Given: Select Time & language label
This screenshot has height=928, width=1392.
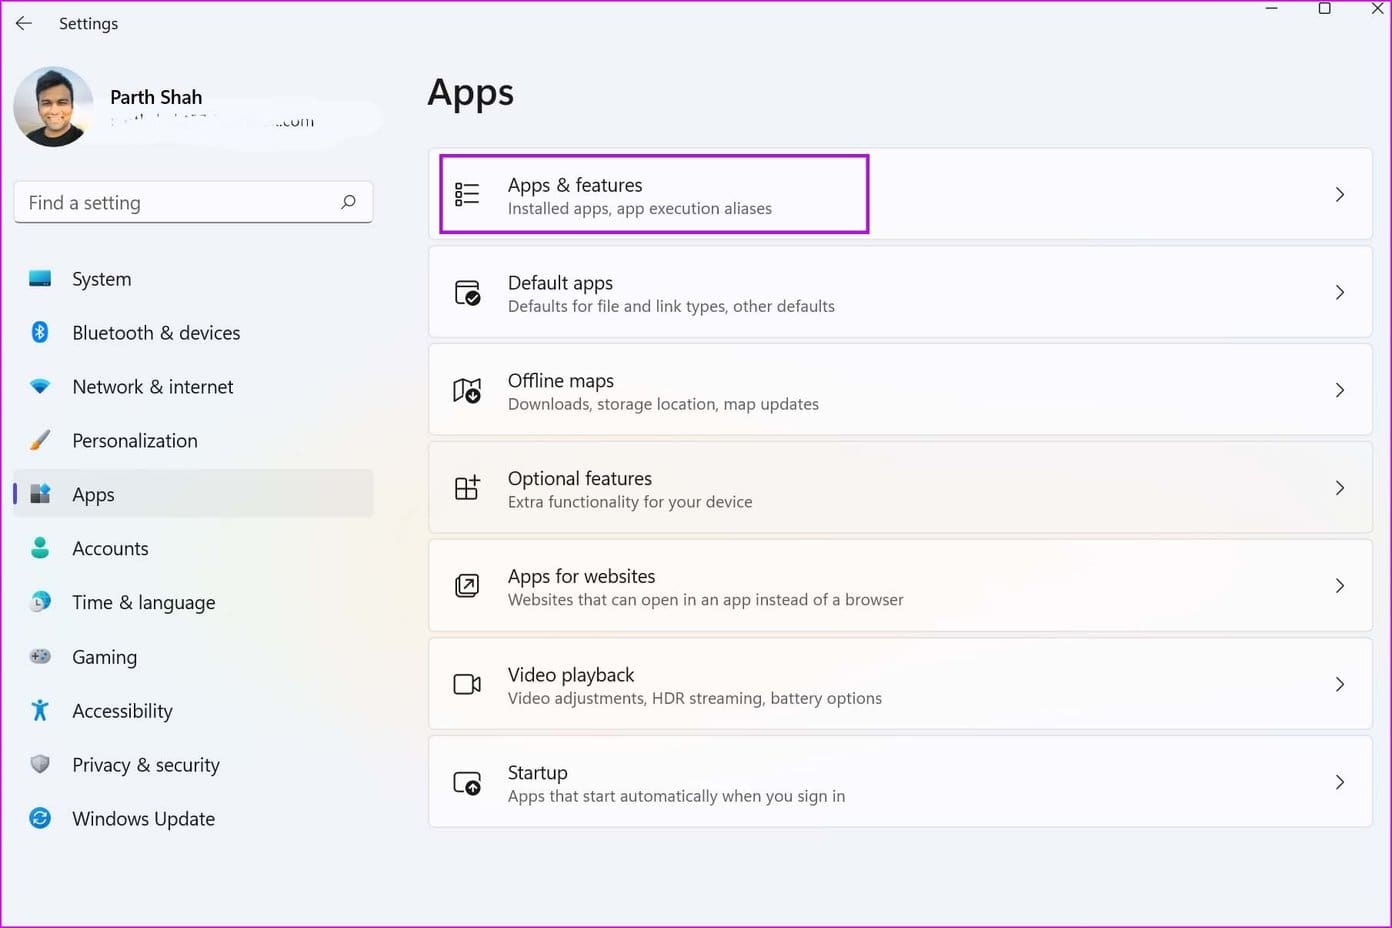Looking at the screenshot, I should click(144, 603).
